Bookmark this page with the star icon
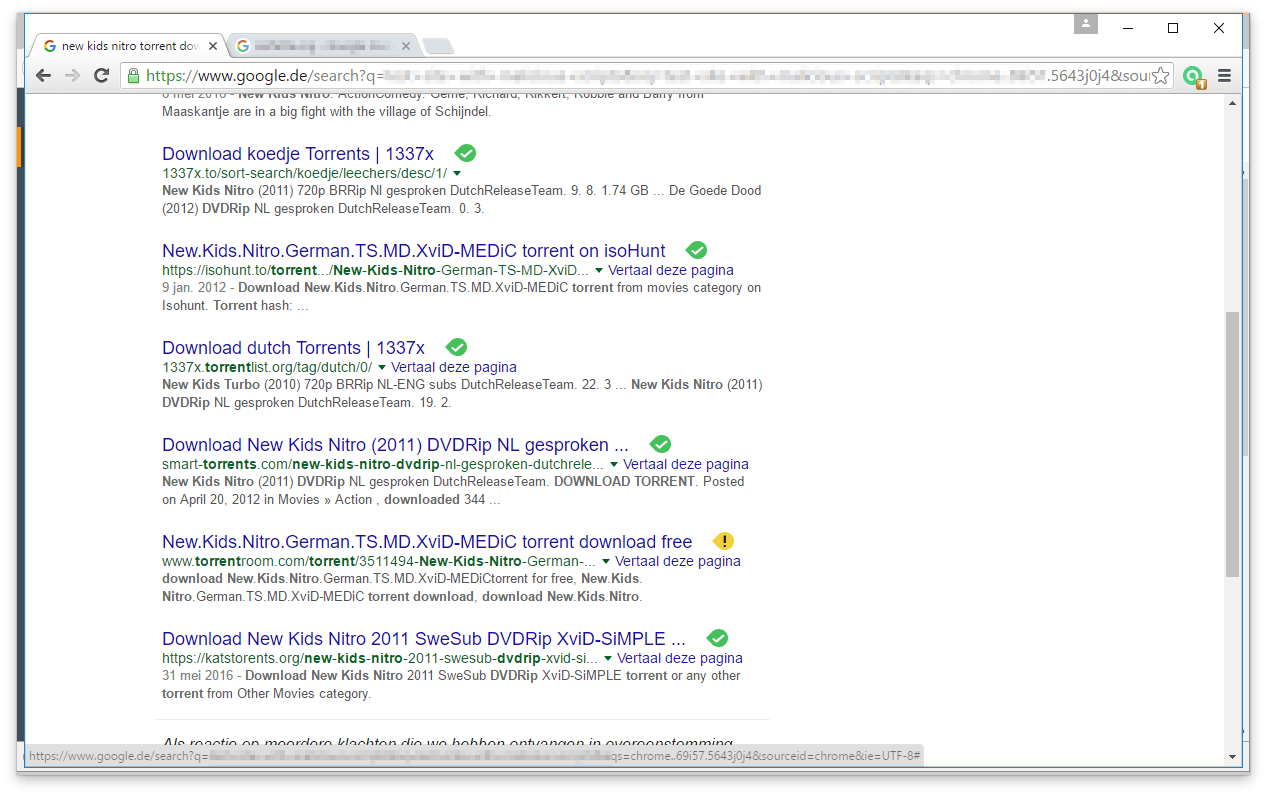Image resolution: width=1267 pixels, height=796 pixels. pyautogui.click(x=1160, y=76)
